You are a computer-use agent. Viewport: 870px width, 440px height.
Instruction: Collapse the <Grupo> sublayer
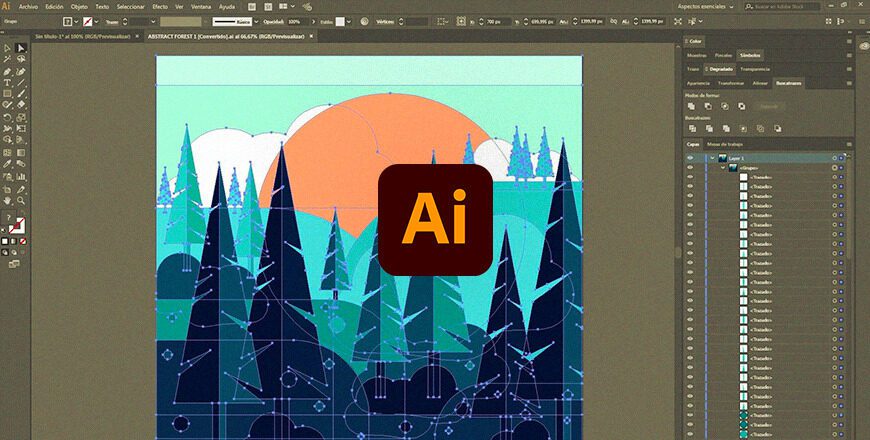[723, 168]
